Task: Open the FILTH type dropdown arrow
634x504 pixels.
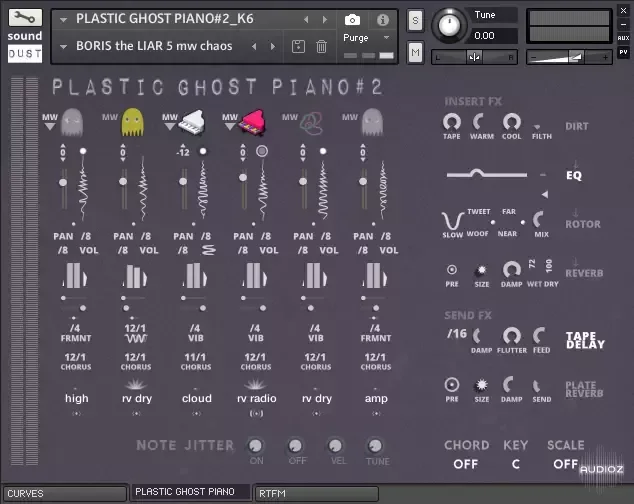Action: (537, 127)
